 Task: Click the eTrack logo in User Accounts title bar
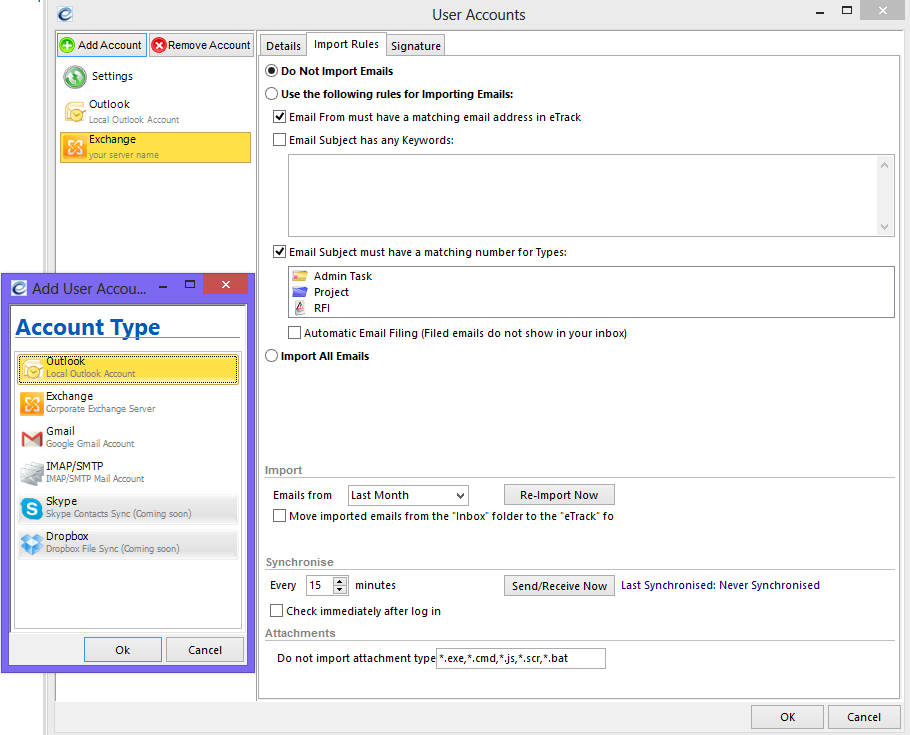(65, 14)
